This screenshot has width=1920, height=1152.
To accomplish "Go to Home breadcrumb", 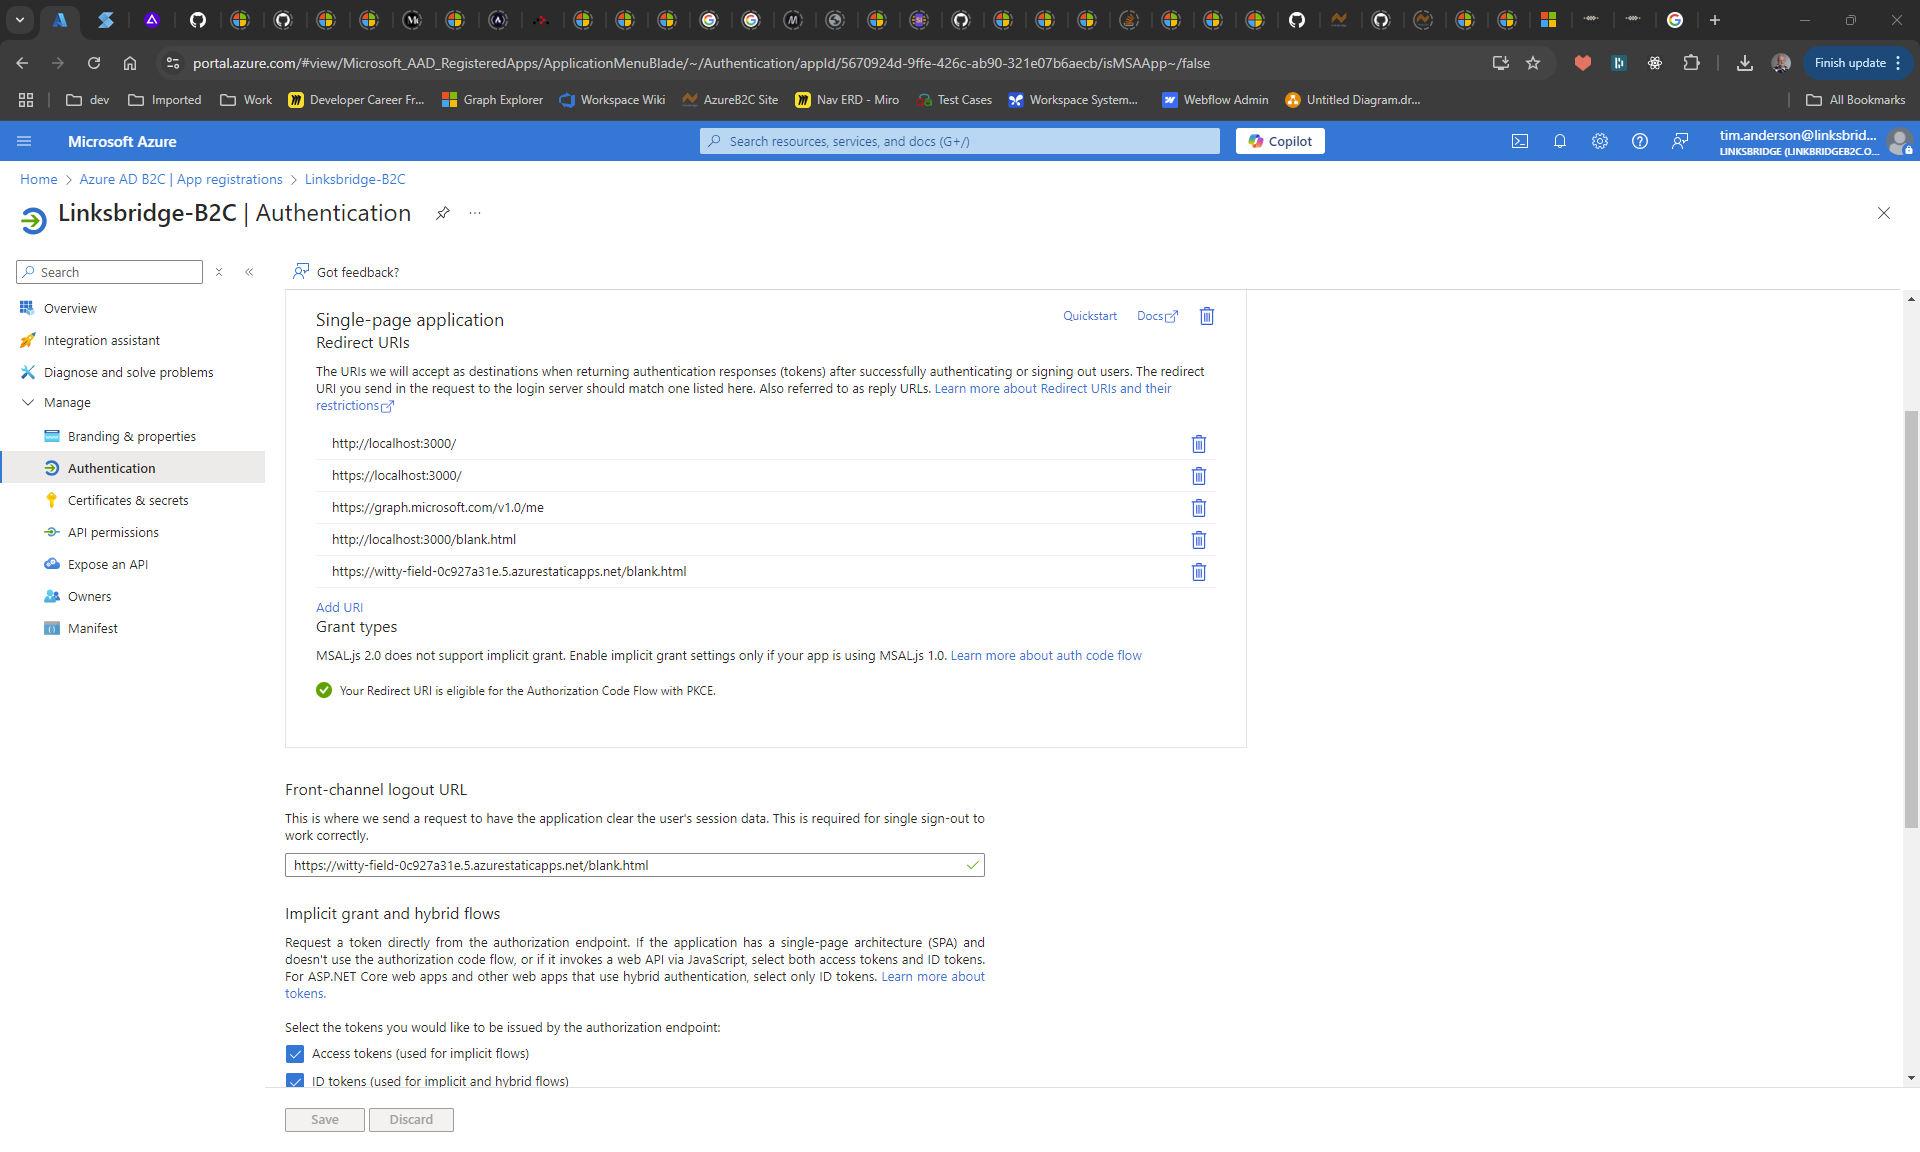I will pyautogui.click(x=38, y=179).
